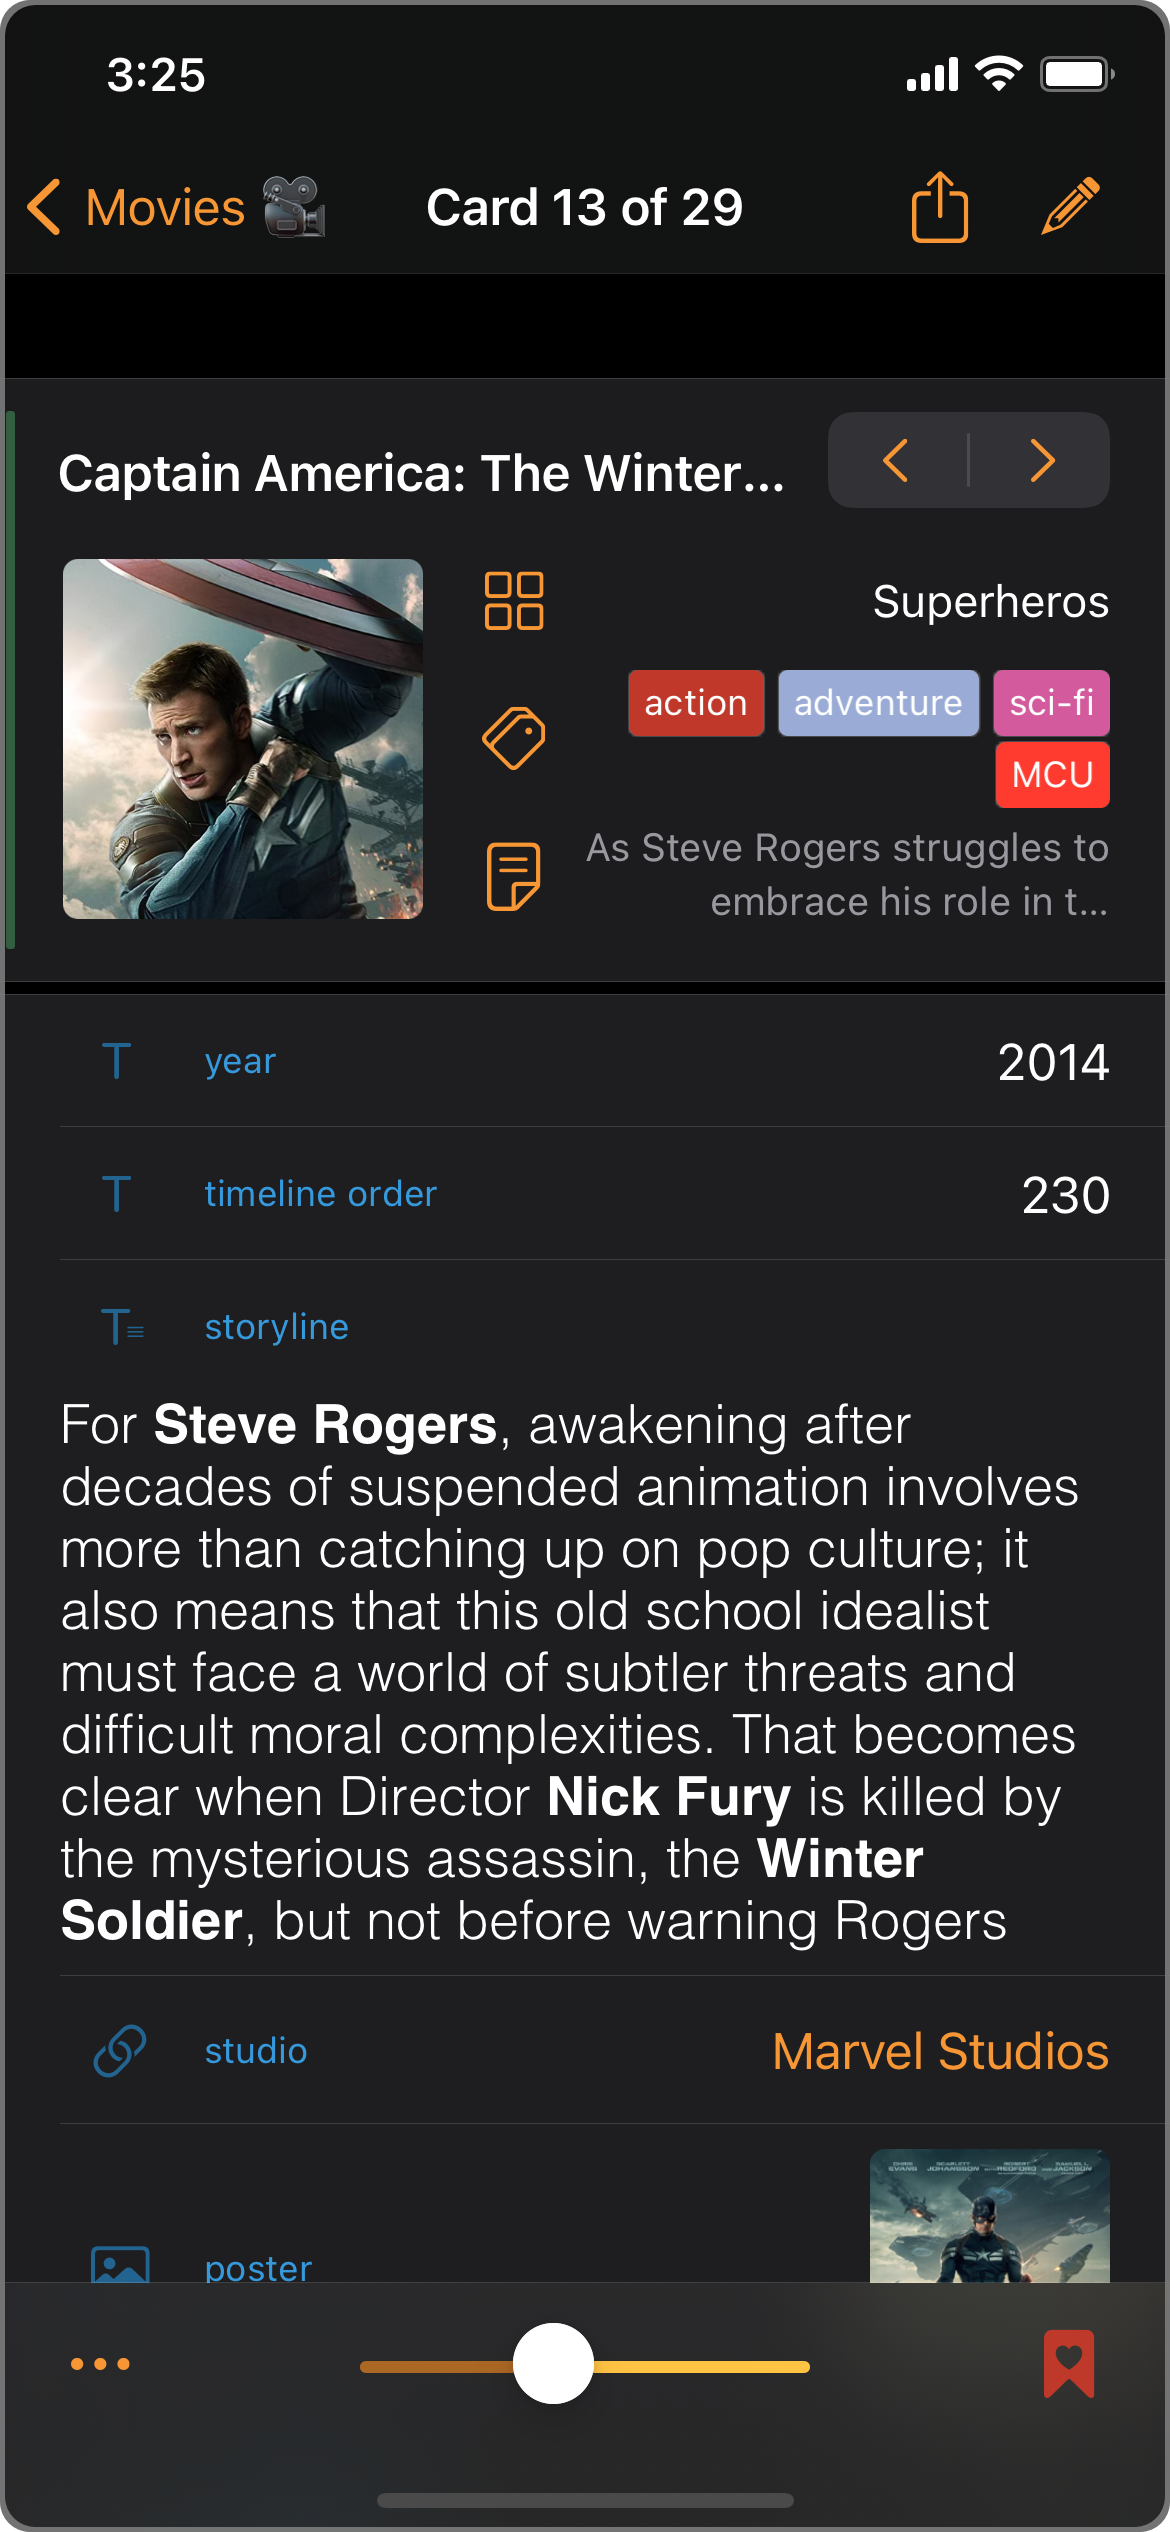Select the adventure tag
The width and height of the screenshot is (1170, 2532).
pos(878,703)
